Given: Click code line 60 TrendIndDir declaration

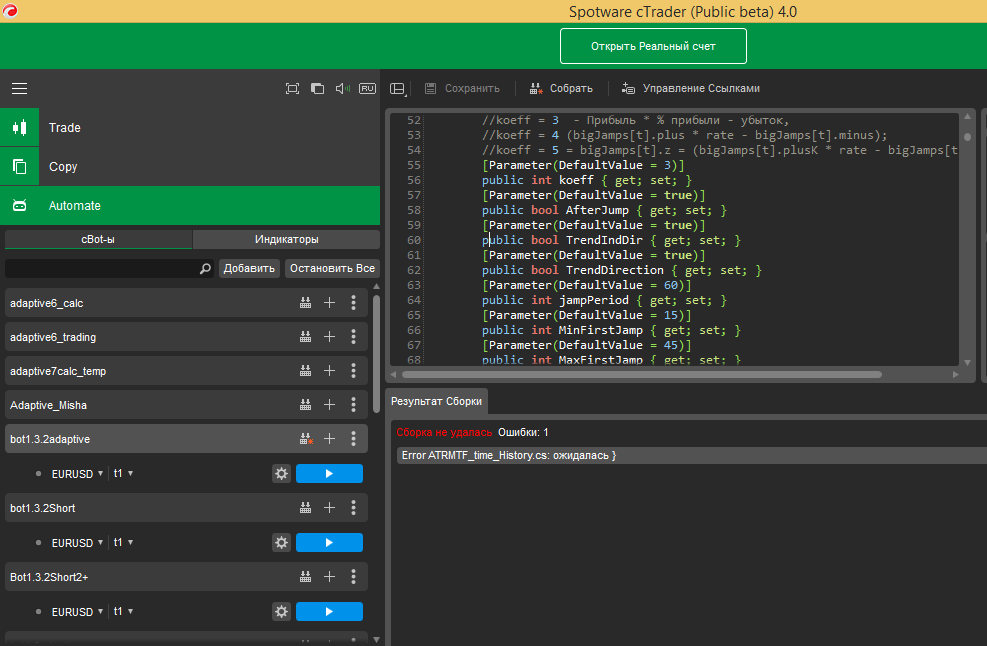Looking at the screenshot, I should pos(611,240).
